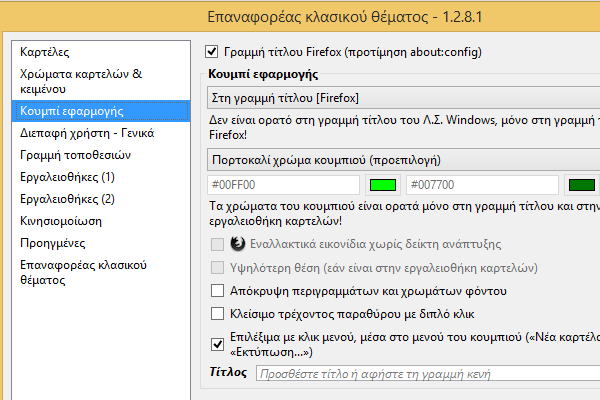Click the Τίτλος text input field
Image resolution: width=600 pixels, height=400 pixels.
click(428, 374)
